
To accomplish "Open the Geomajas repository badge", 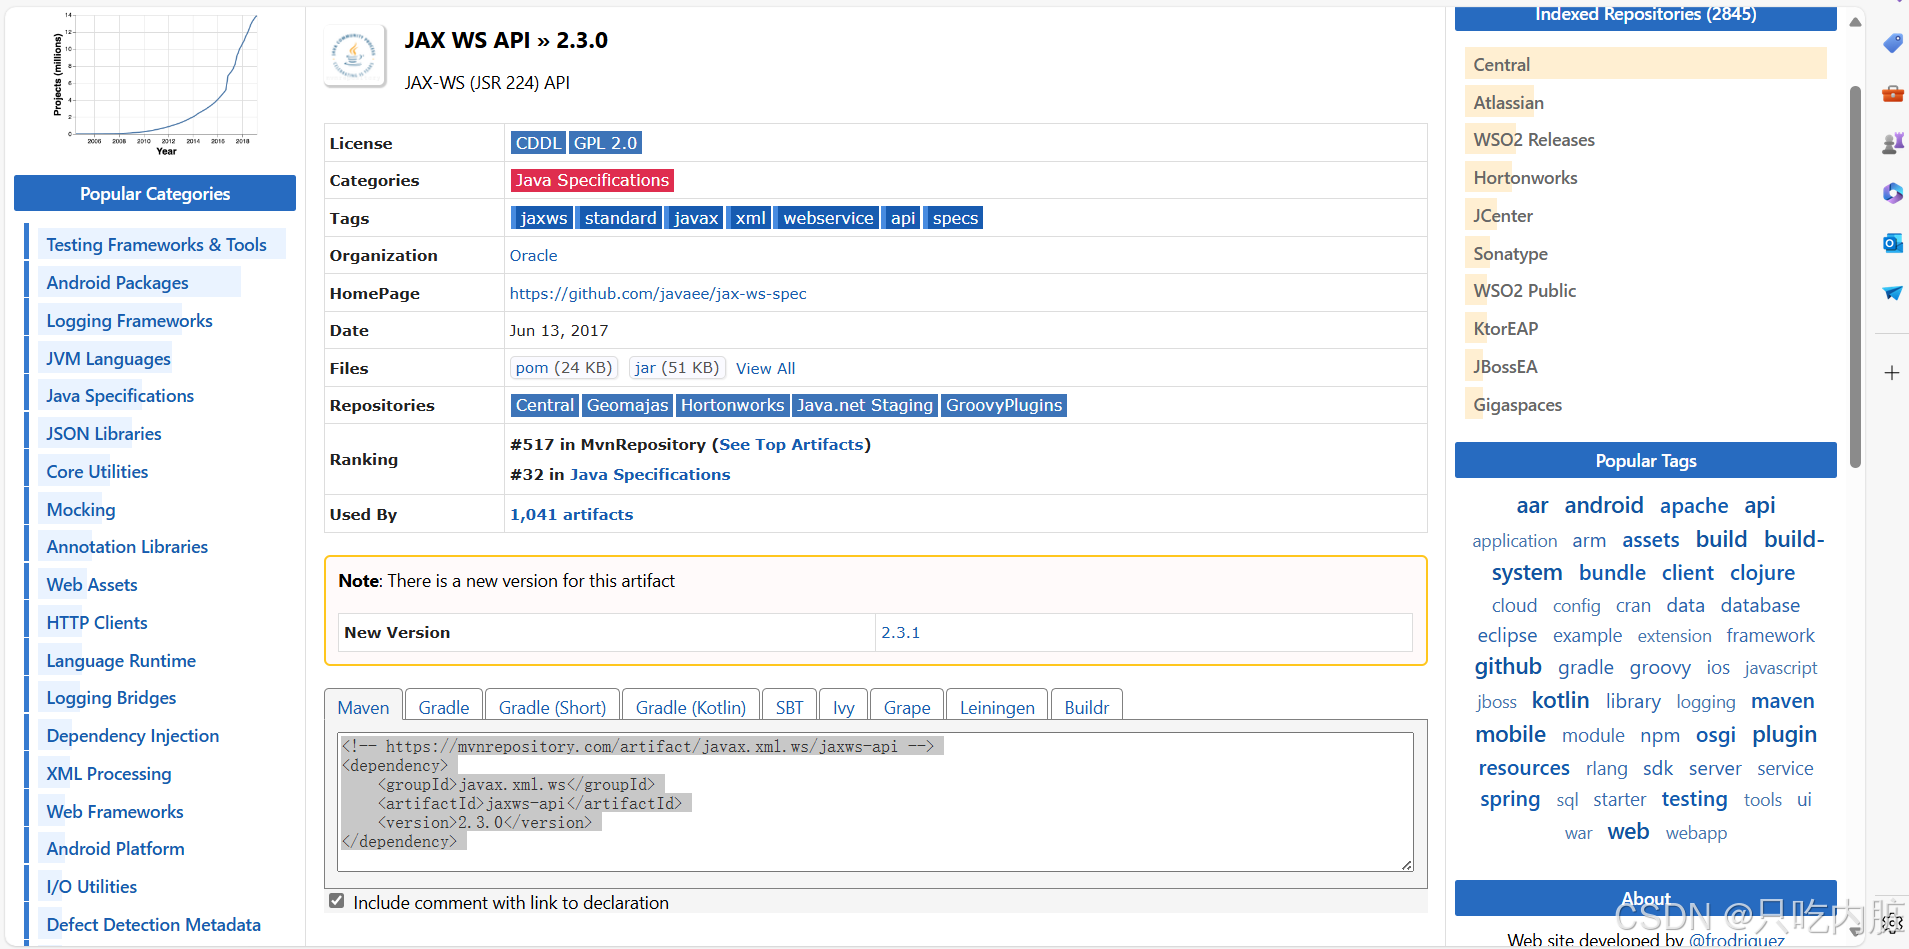I will pos(627,405).
